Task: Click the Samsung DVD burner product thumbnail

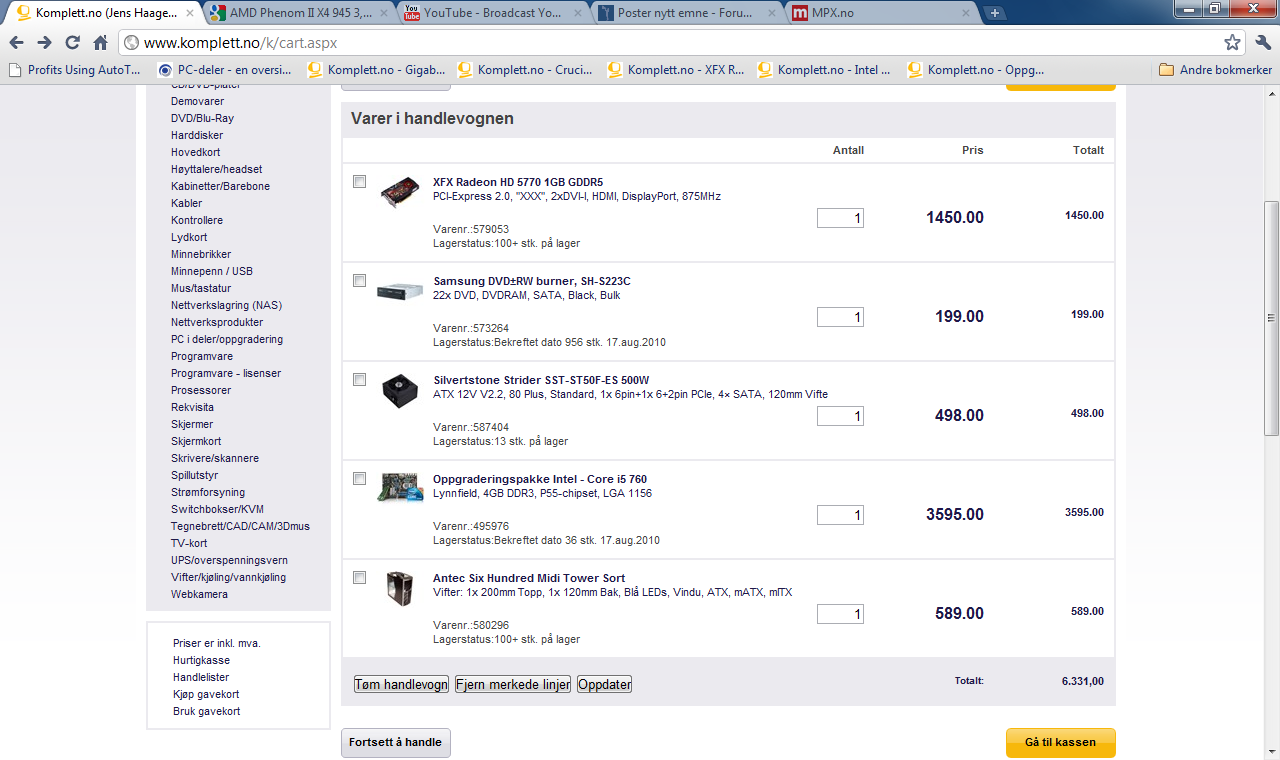Action: (400, 291)
